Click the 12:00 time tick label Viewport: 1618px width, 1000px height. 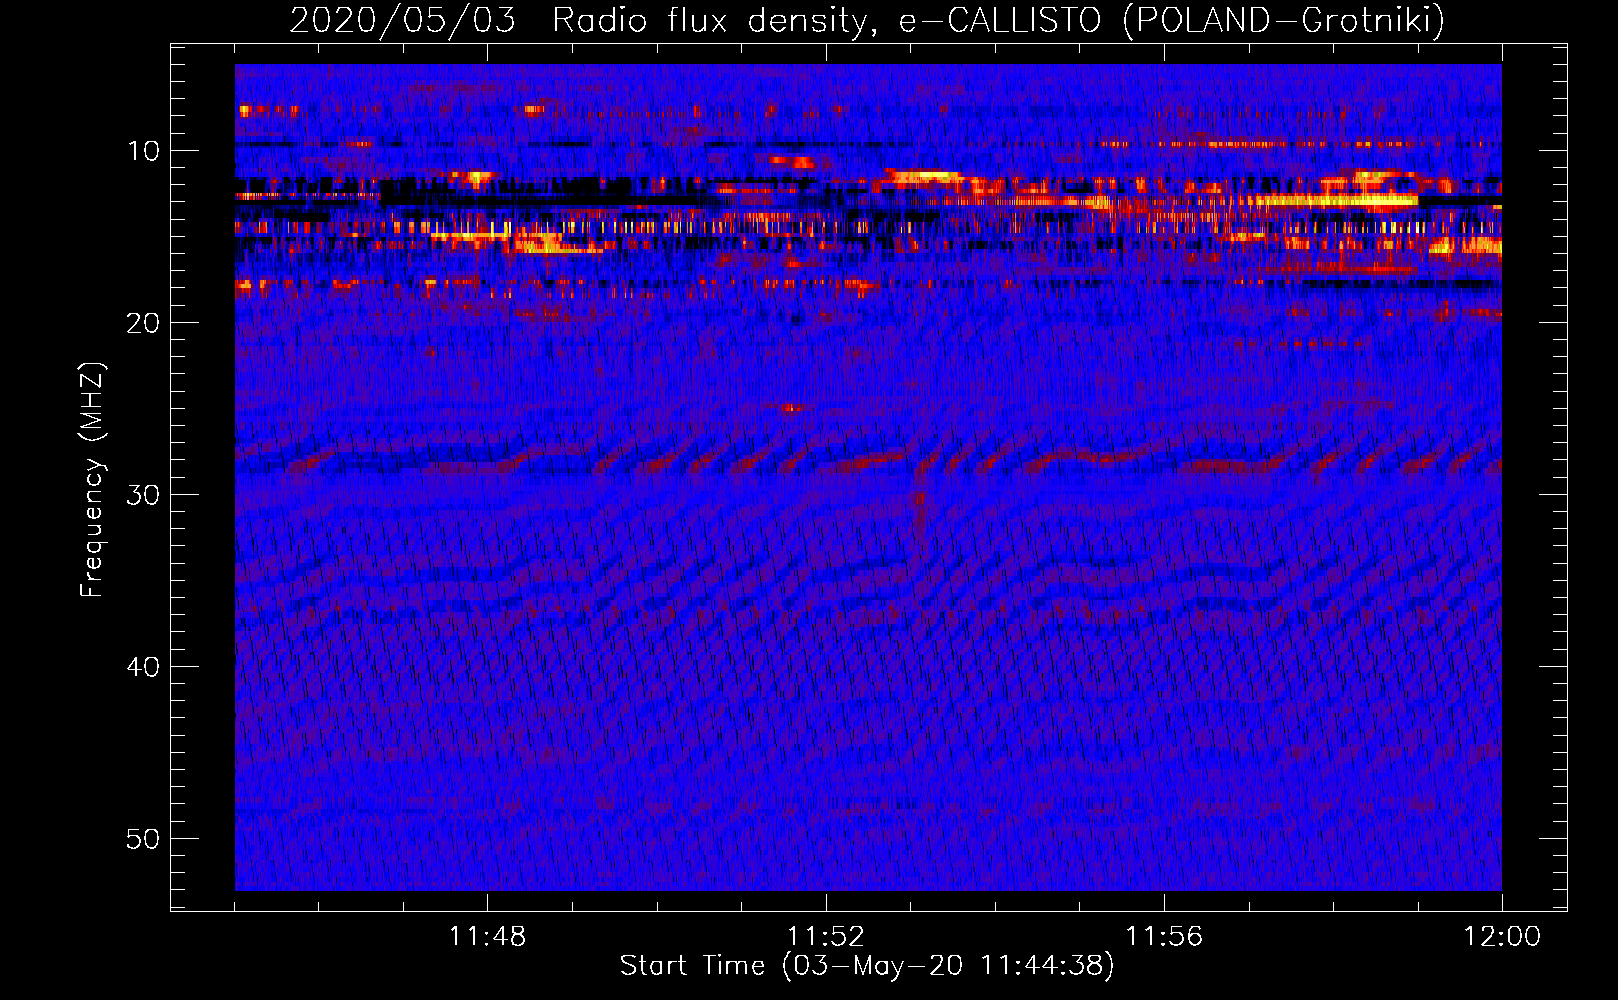click(1502, 937)
